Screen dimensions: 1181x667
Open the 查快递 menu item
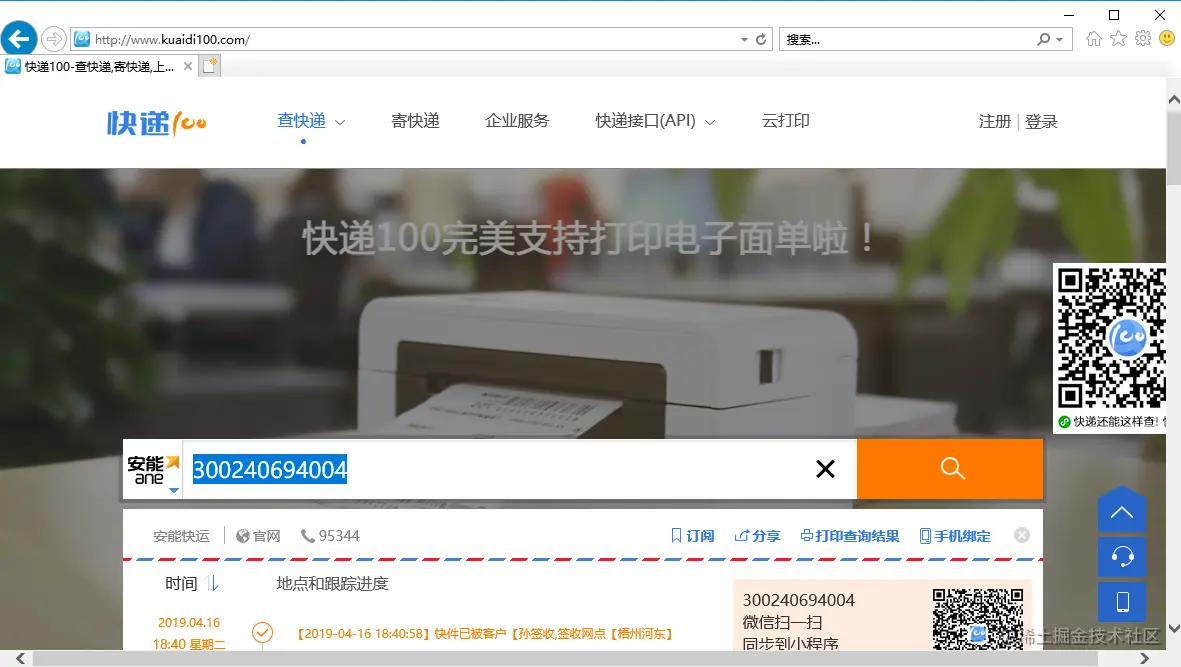pos(301,120)
